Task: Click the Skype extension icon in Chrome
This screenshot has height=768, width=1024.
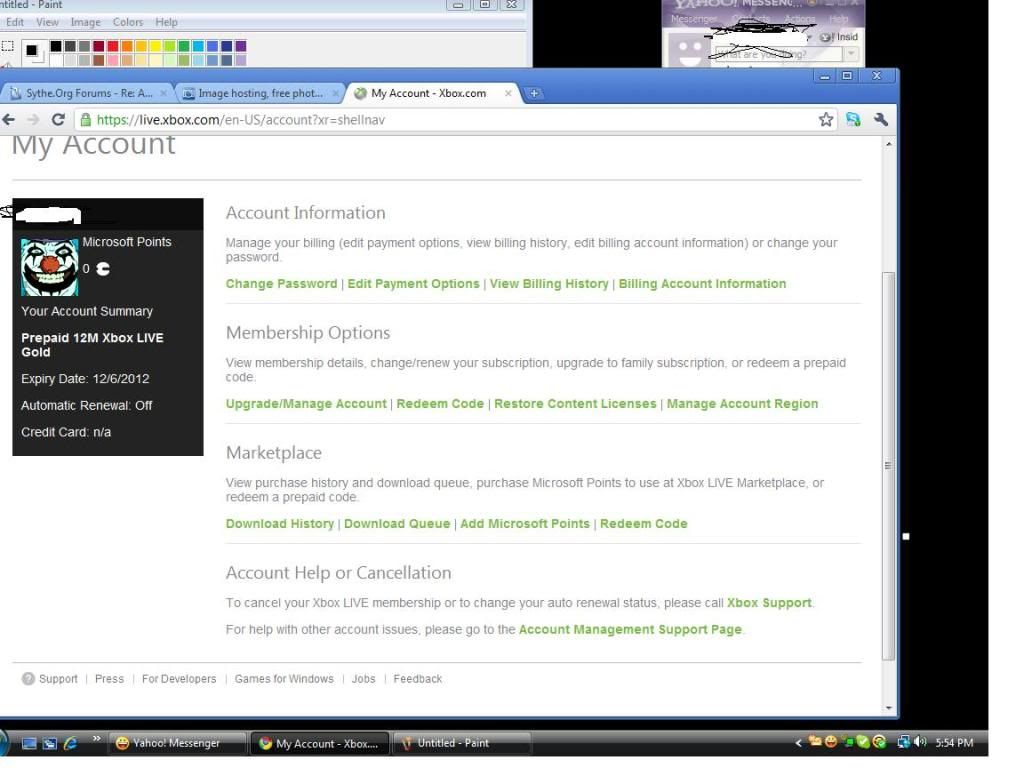Action: 853,120
